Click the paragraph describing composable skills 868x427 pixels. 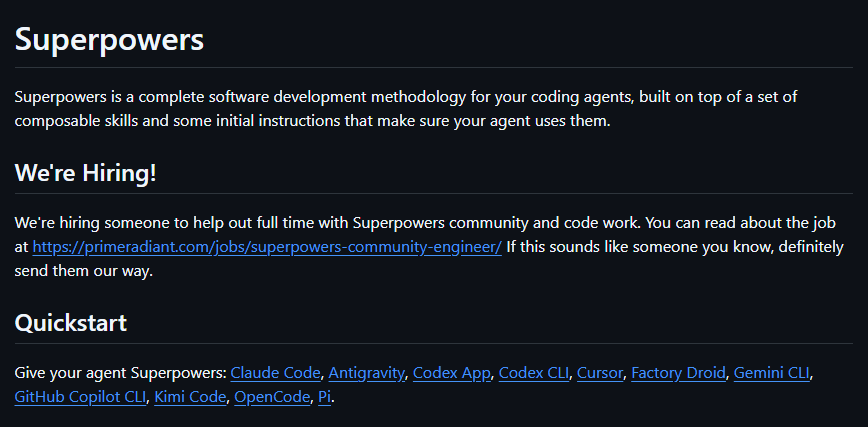coord(406,109)
